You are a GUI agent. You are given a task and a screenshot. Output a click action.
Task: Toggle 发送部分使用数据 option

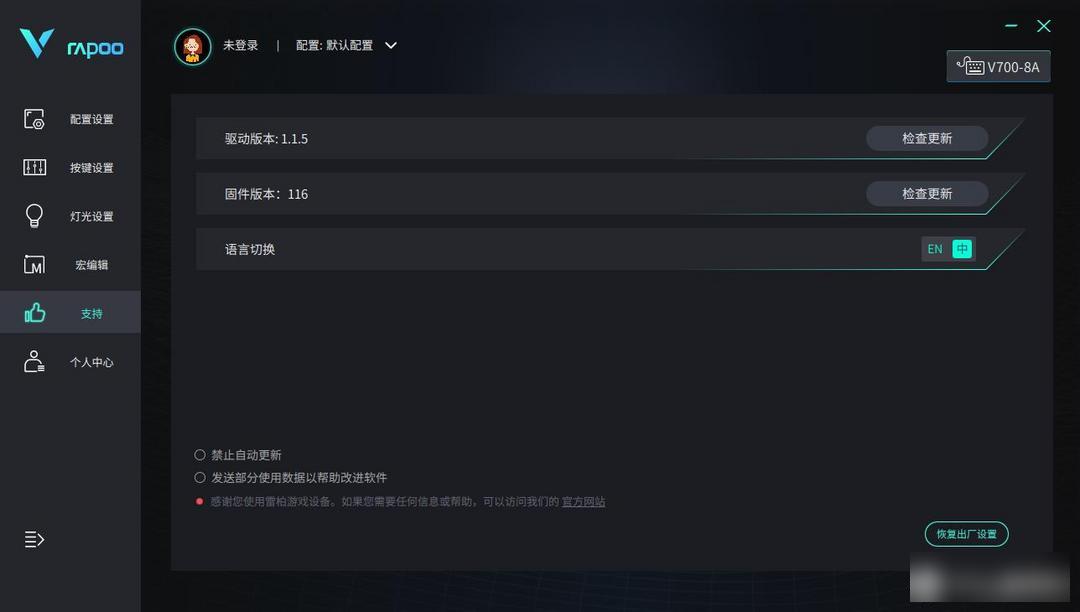pyautogui.click(x=200, y=478)
